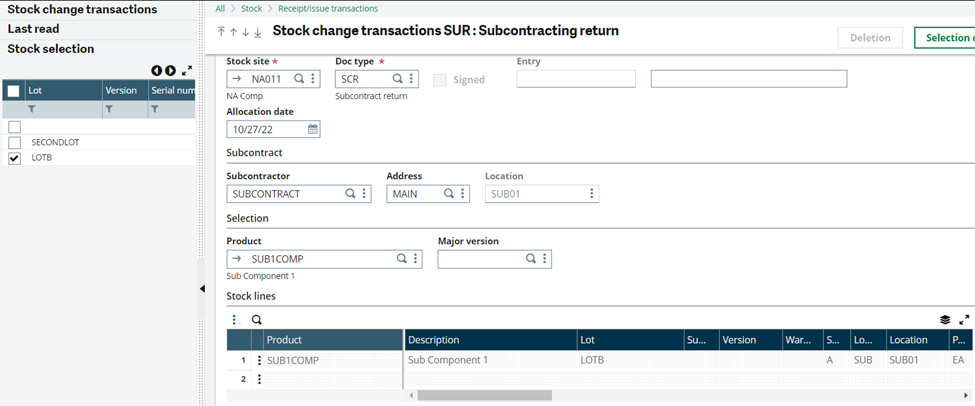Click the search icon above Stock lines grid

click(x=257, y=320)
